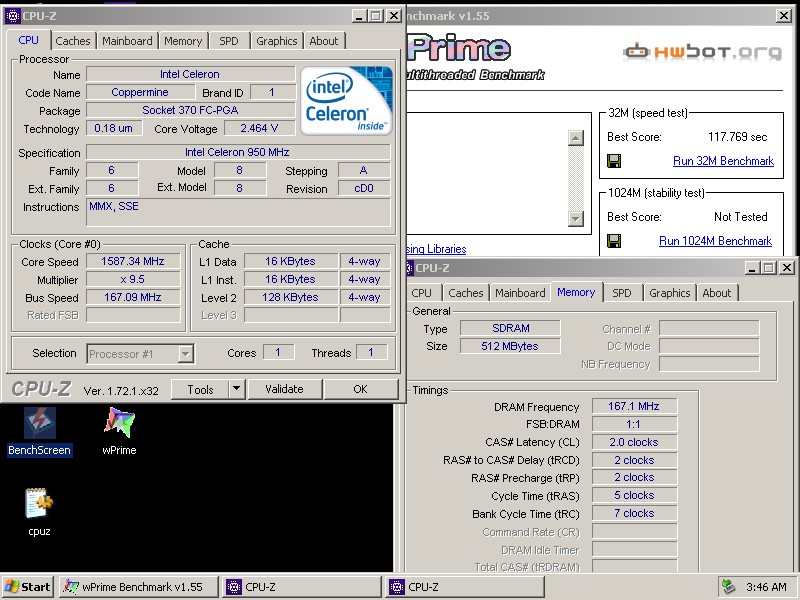Select Memory tab in second CPU-Z window
The height and width of the screenshot is (600, 800).
576,292
